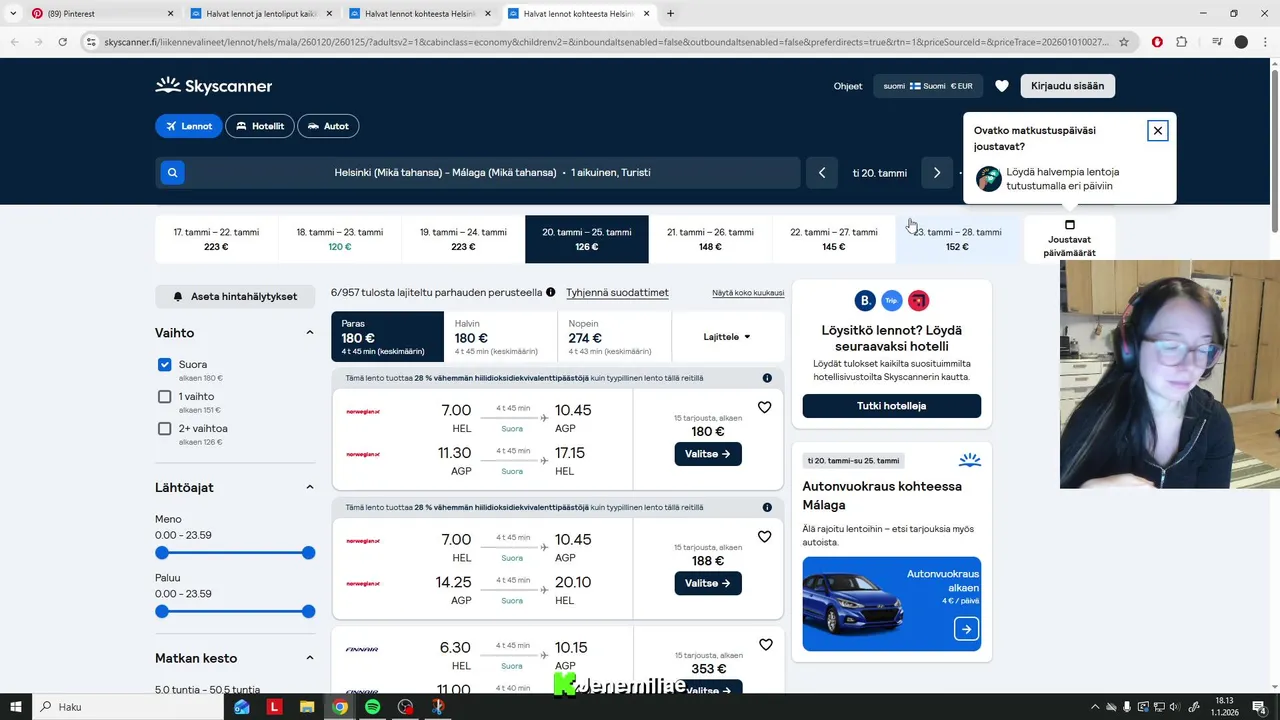This screenshot has width=1280, height=720.
Task: Close the flexible dates popup
Action: (1157, 131)
